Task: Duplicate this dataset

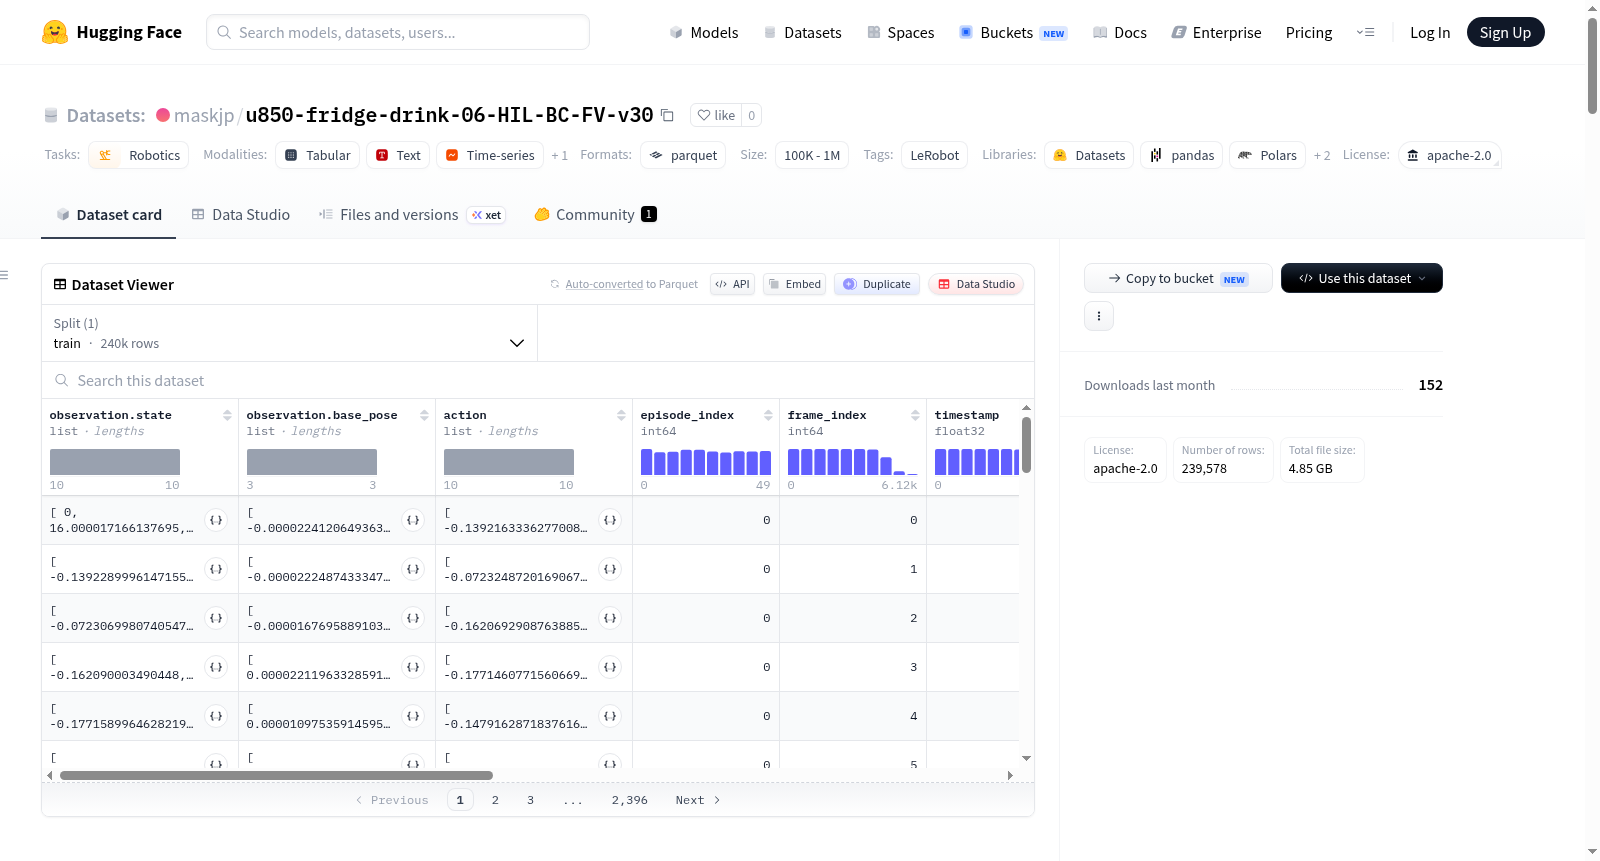Action: pyautogui.click(x=877, y=284)
